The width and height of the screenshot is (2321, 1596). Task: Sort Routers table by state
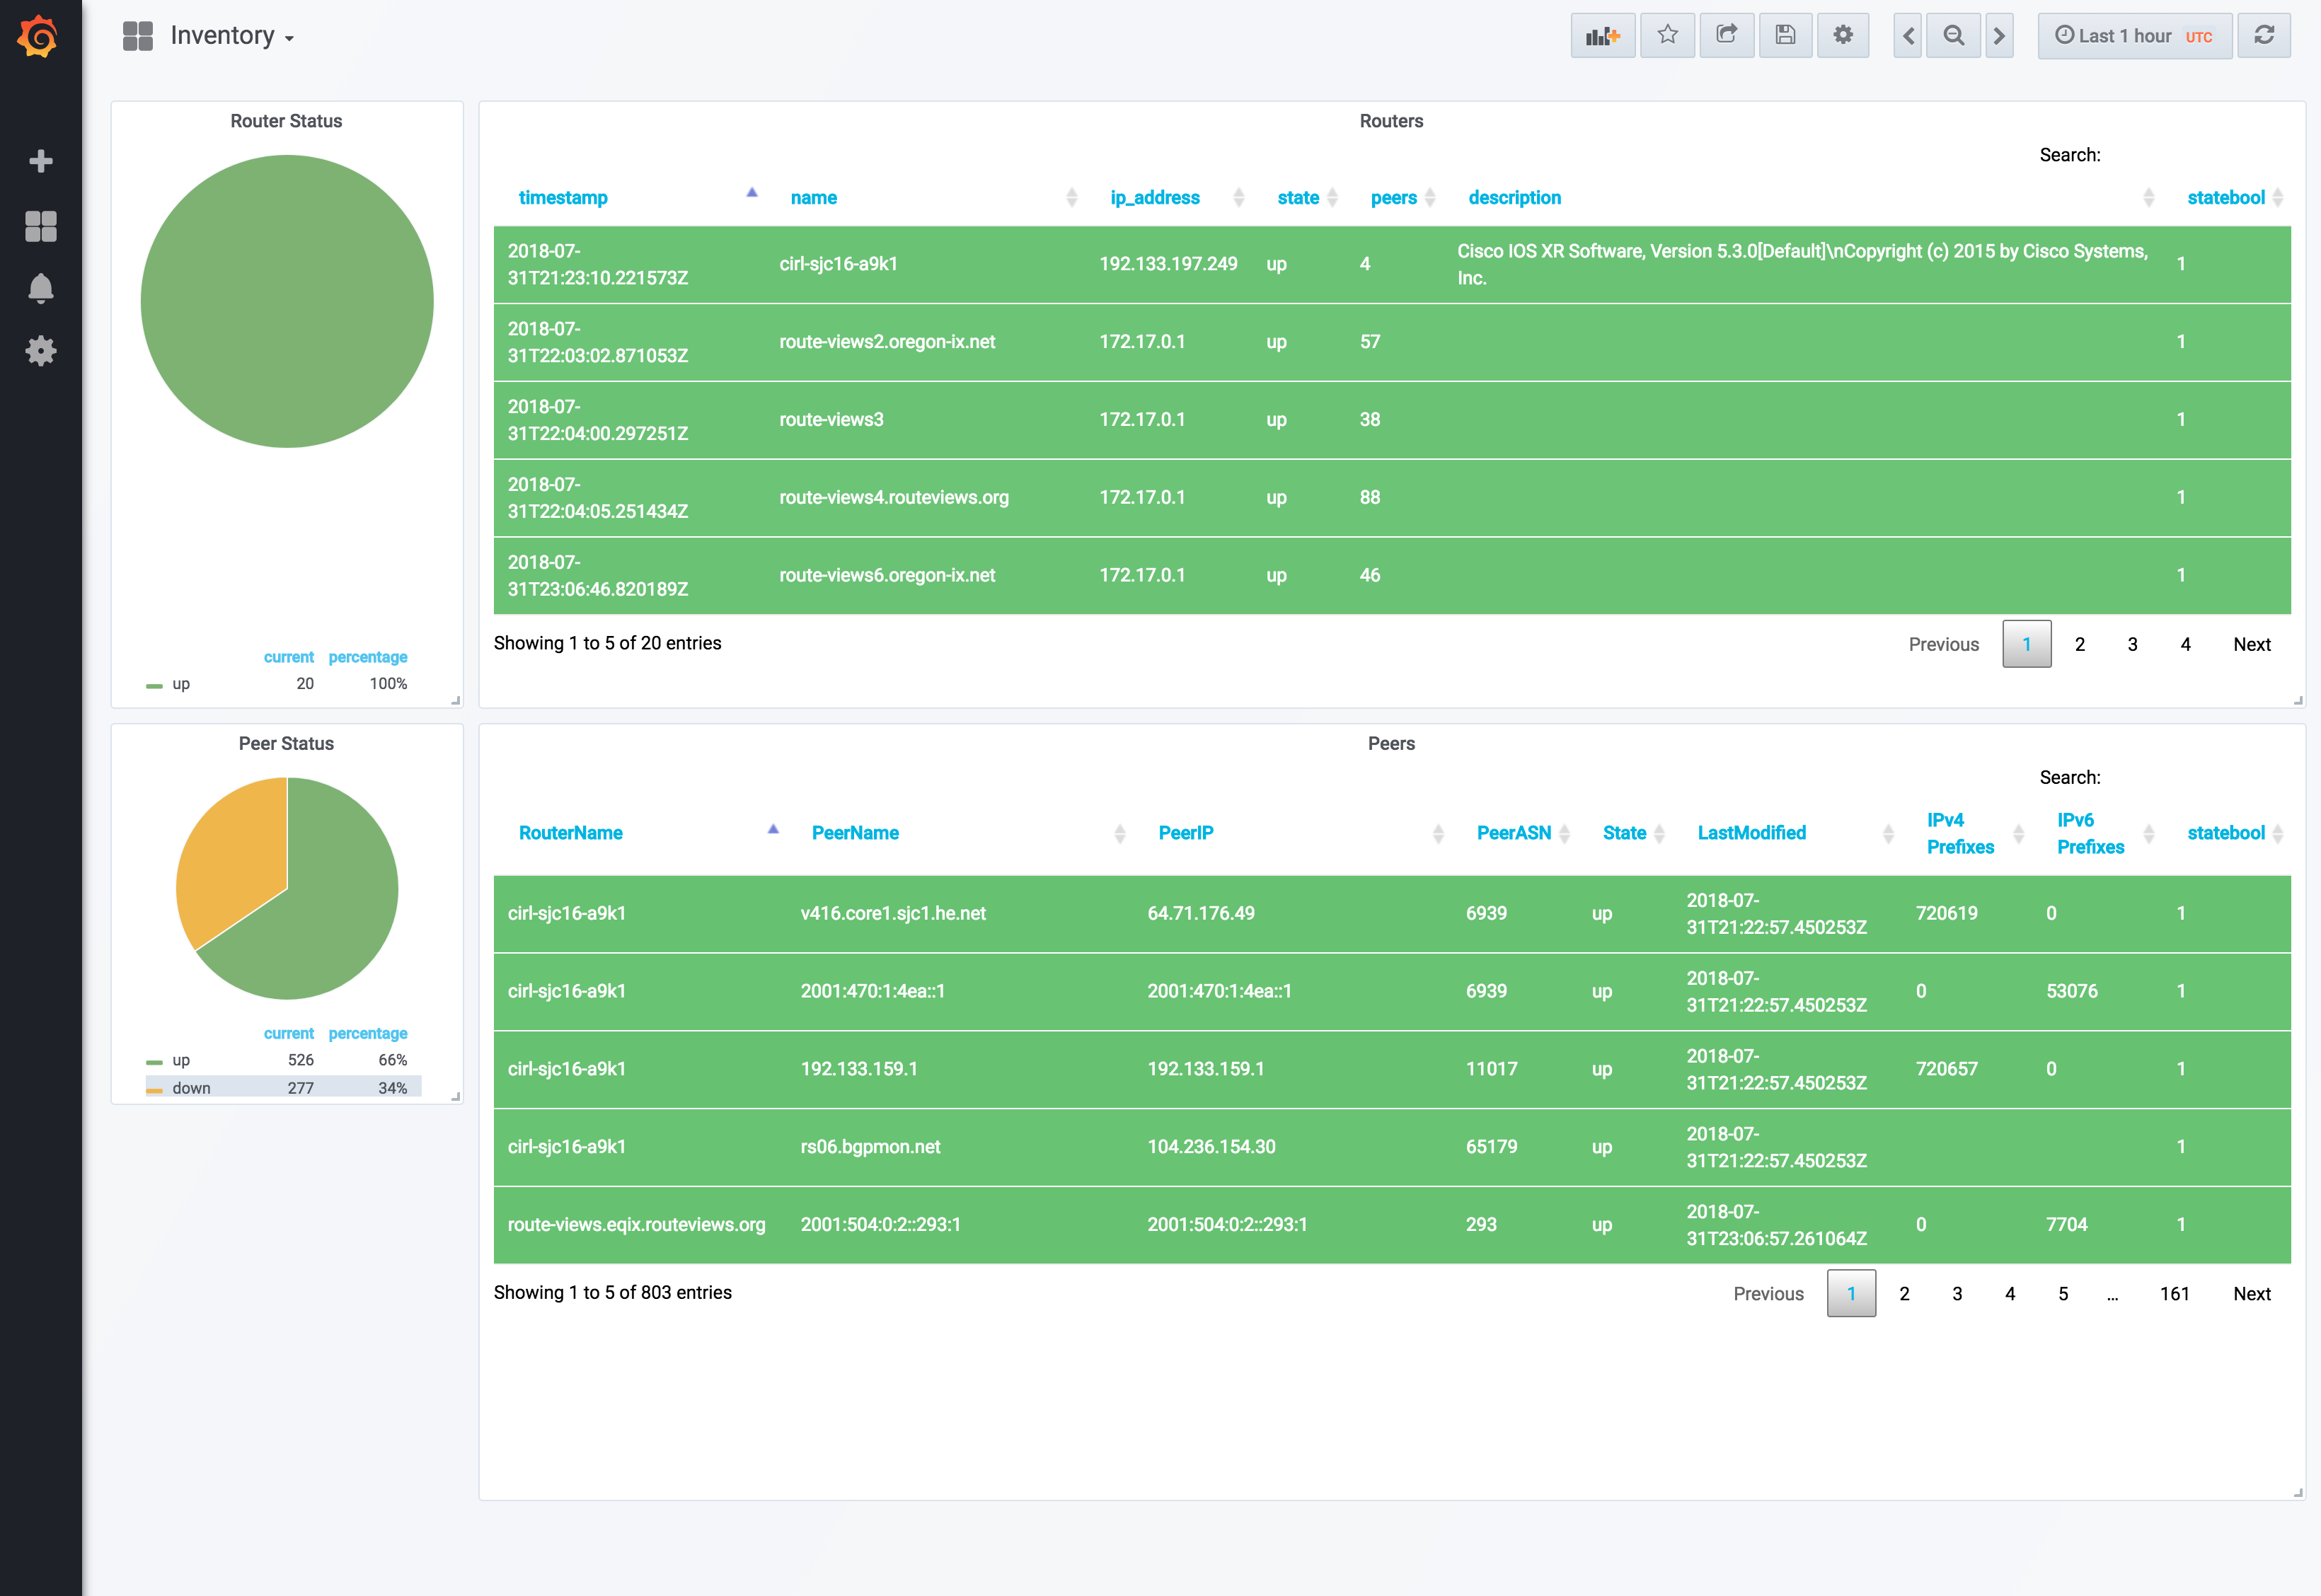pos(1298,198)
